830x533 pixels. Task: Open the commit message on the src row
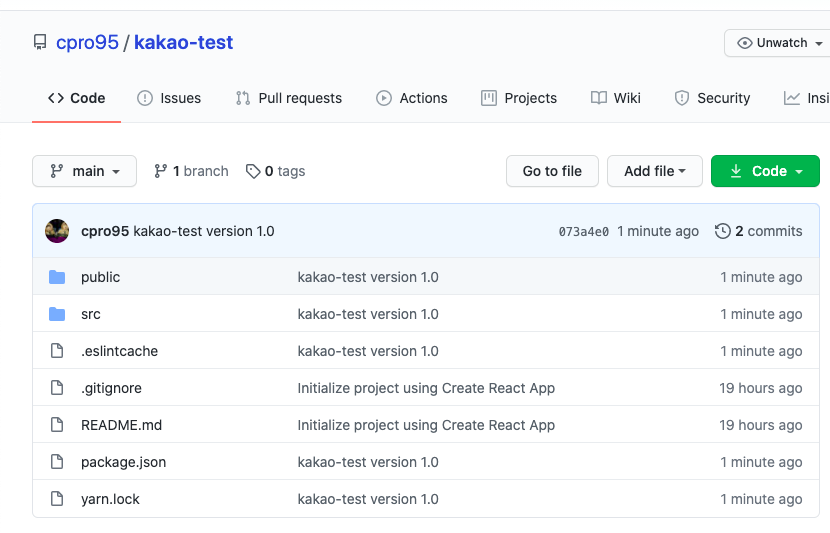[368, 314]
